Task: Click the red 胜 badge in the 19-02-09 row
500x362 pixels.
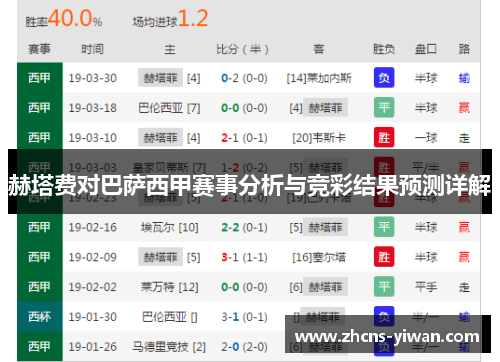Action: click(384, 257)
